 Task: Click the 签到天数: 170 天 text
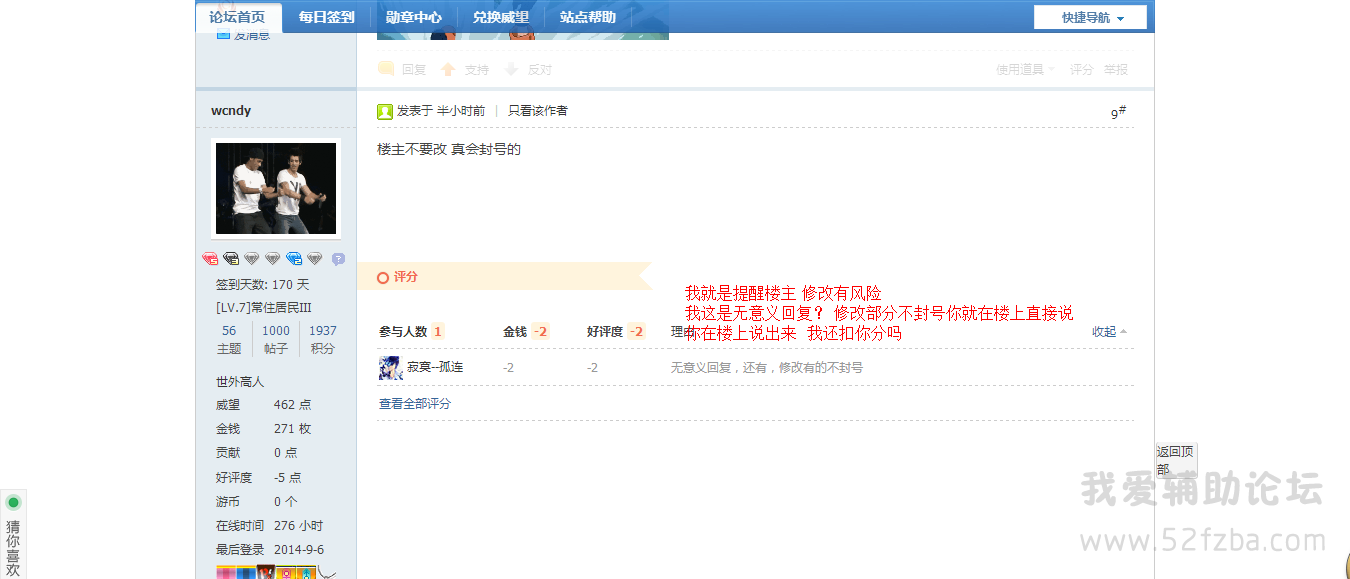tap(263, 285)
